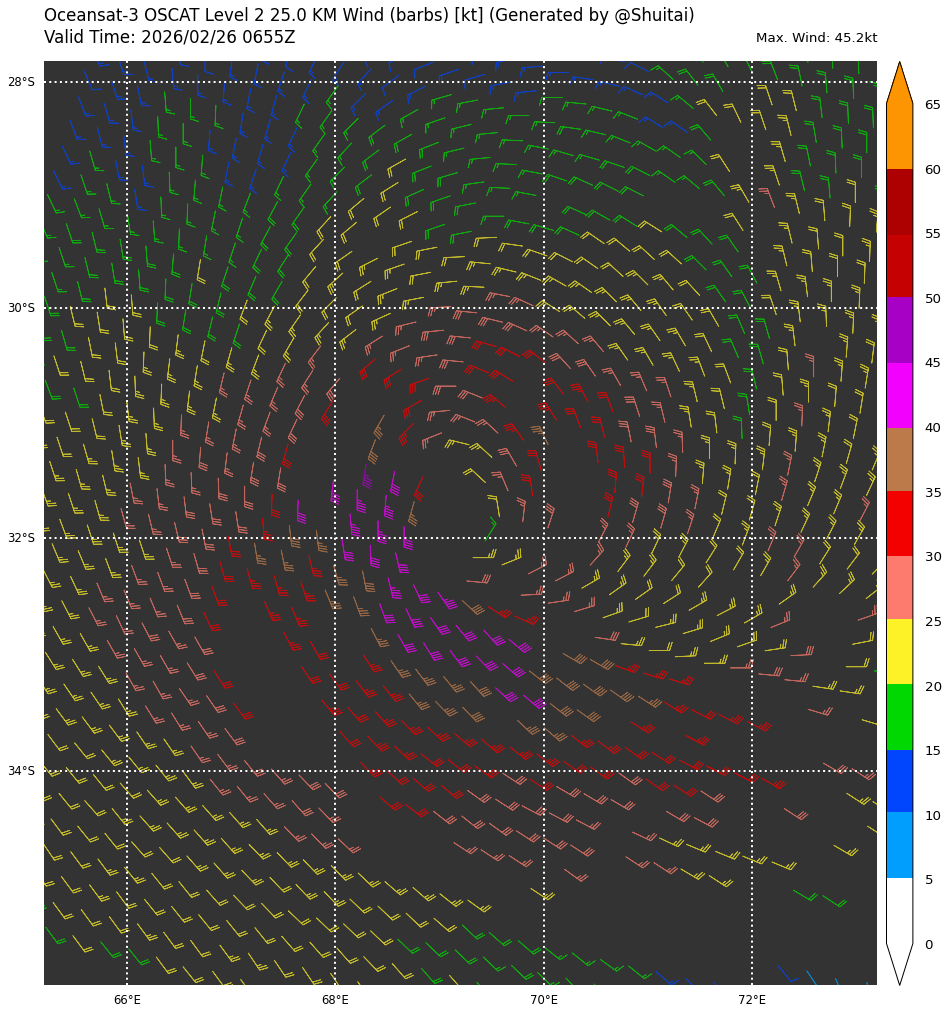Viewport: 948px width, 1014px height.
Task: Pick the salmon 25–30 kt colorbar band
Action: [x=899, y=588]
